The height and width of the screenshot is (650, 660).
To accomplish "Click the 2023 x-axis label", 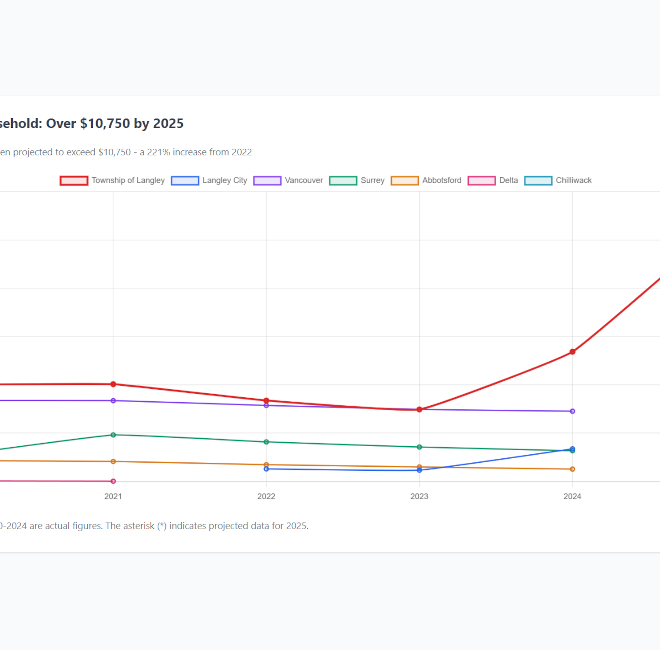I will click(x=419, y=496).
